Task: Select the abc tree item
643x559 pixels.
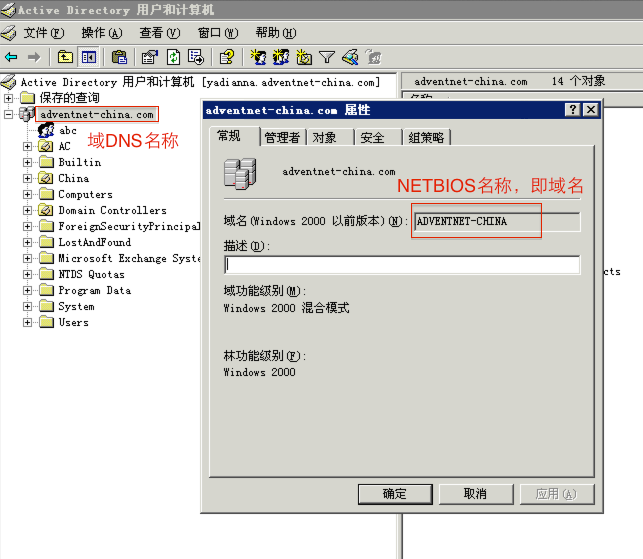Action: pos(68,130)
